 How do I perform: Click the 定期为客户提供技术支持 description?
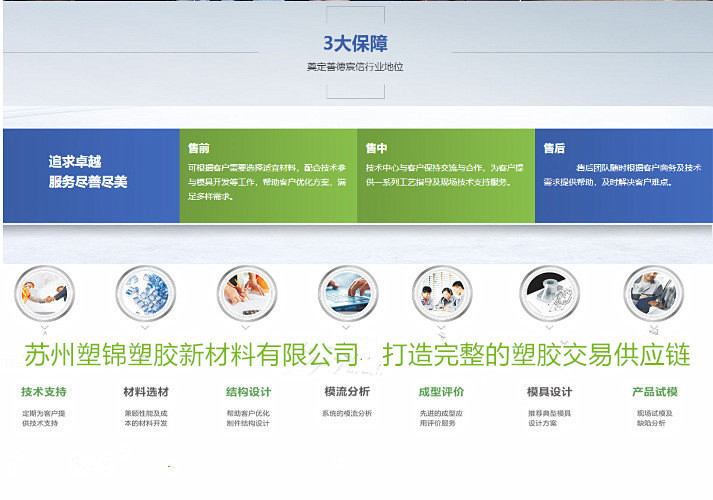pyautogui.click(x=44, y=418)
